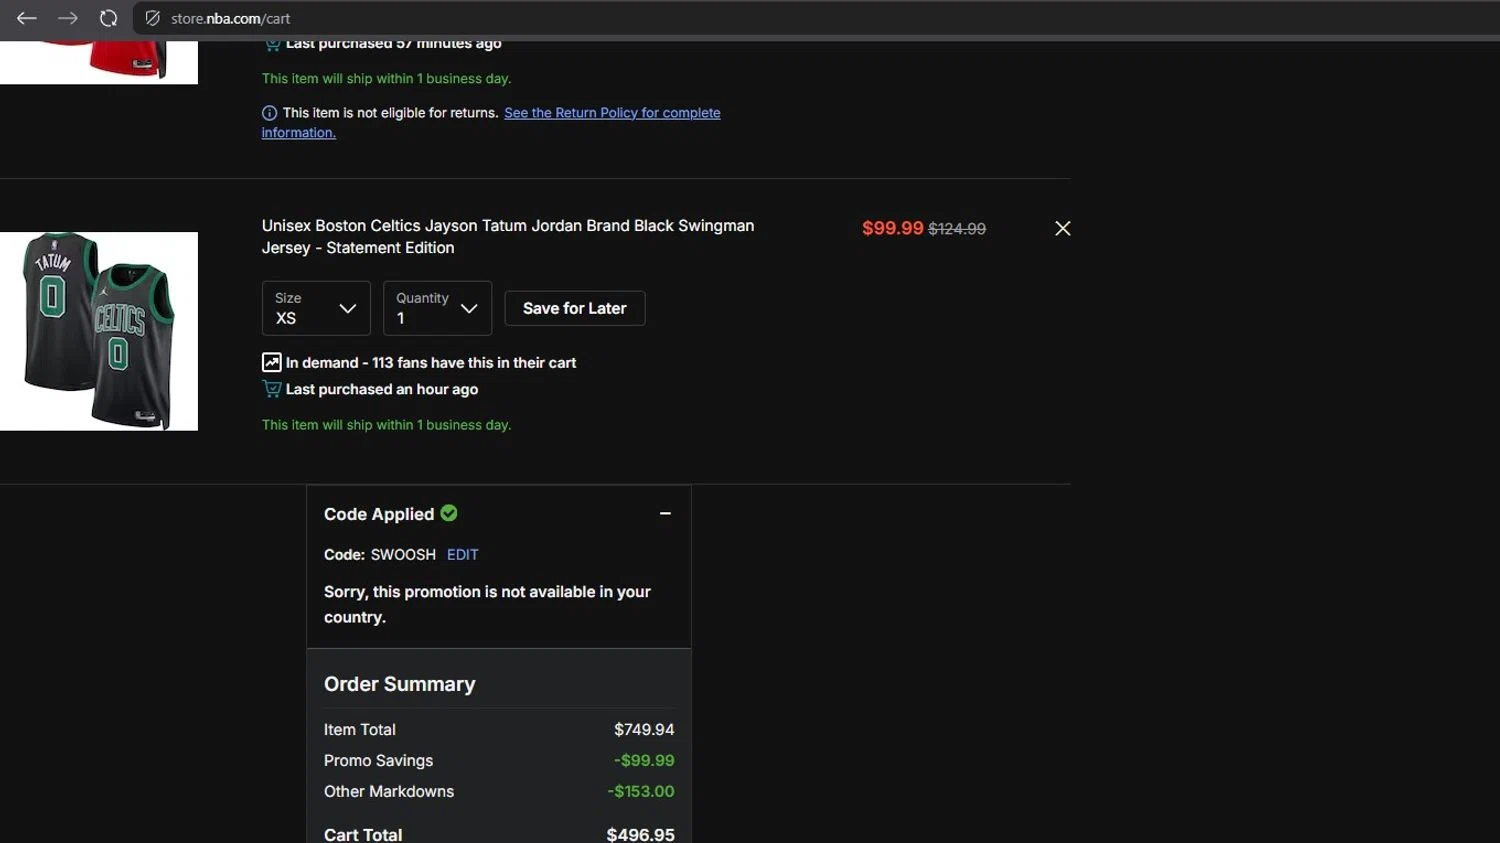Click the green Code Applied checkmark icon
Screen dimensions: 1500x843
click(x=449, y=513)
